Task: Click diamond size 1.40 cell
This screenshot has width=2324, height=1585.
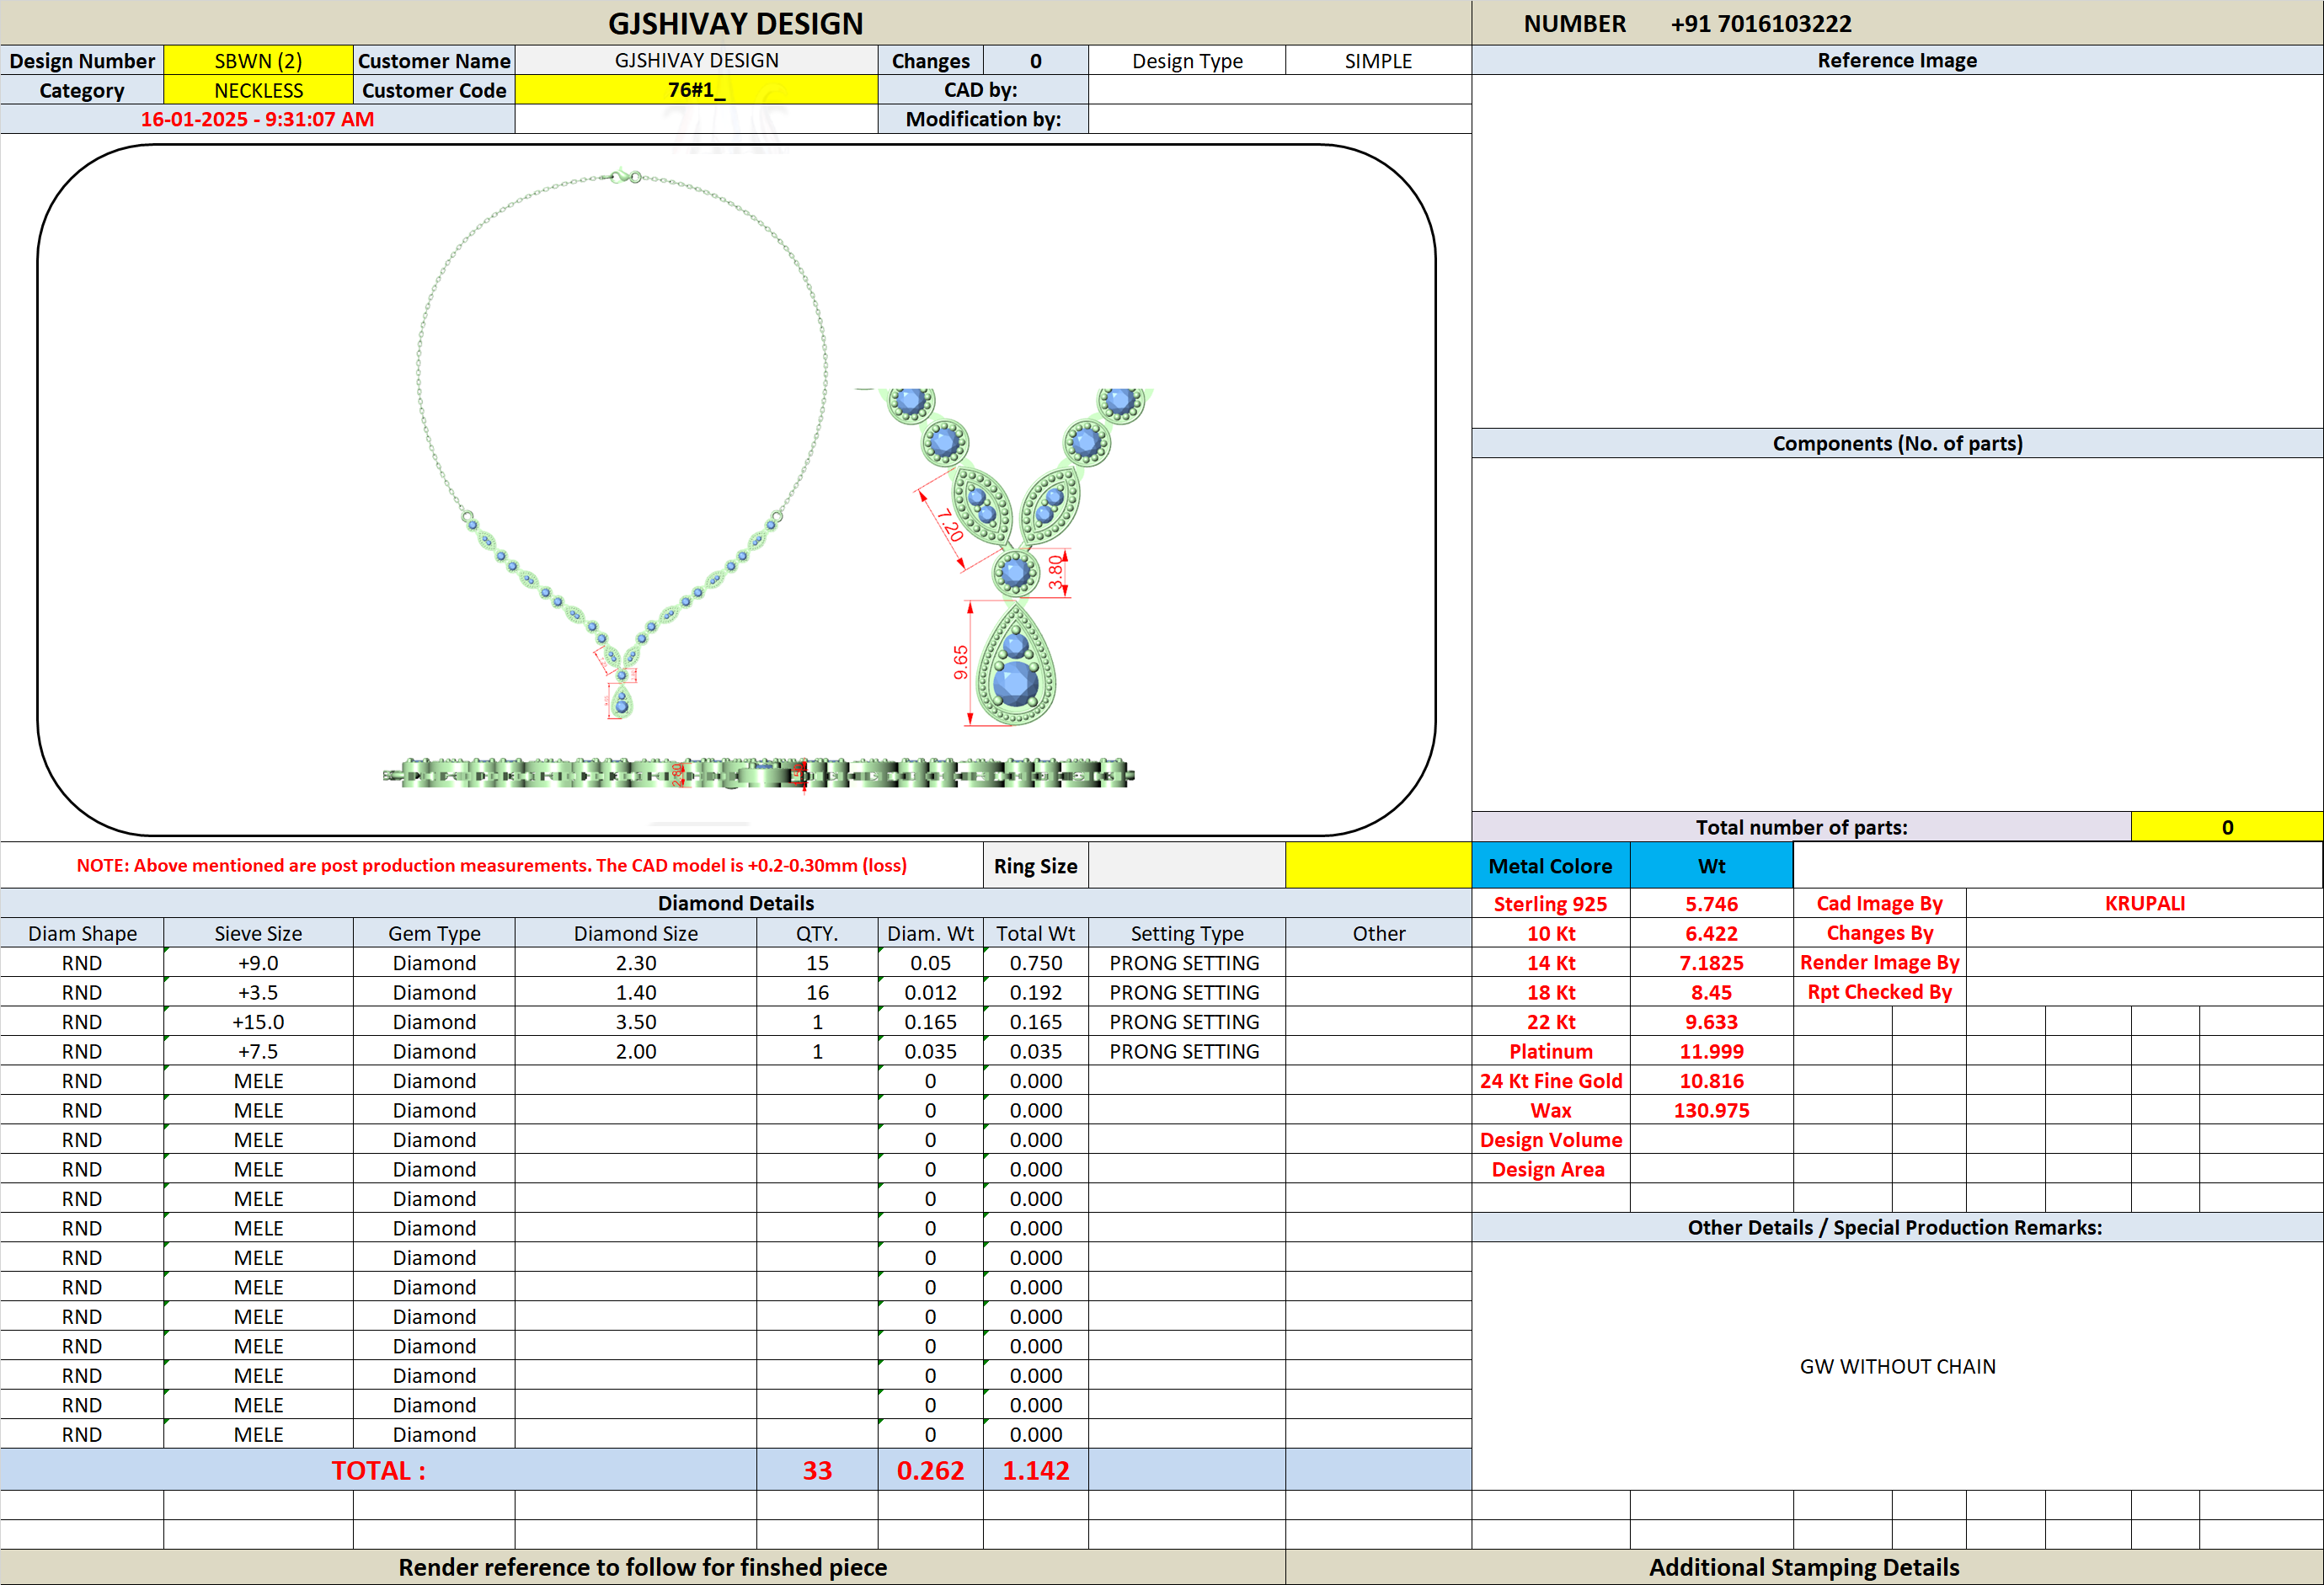Action: click(636, 992)
